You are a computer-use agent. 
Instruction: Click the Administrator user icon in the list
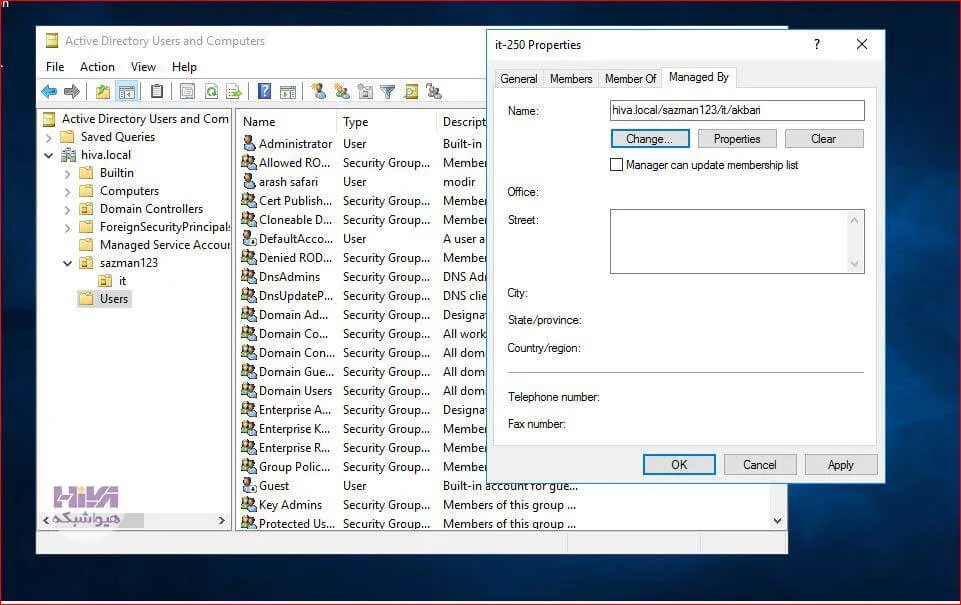click(249, 143)
